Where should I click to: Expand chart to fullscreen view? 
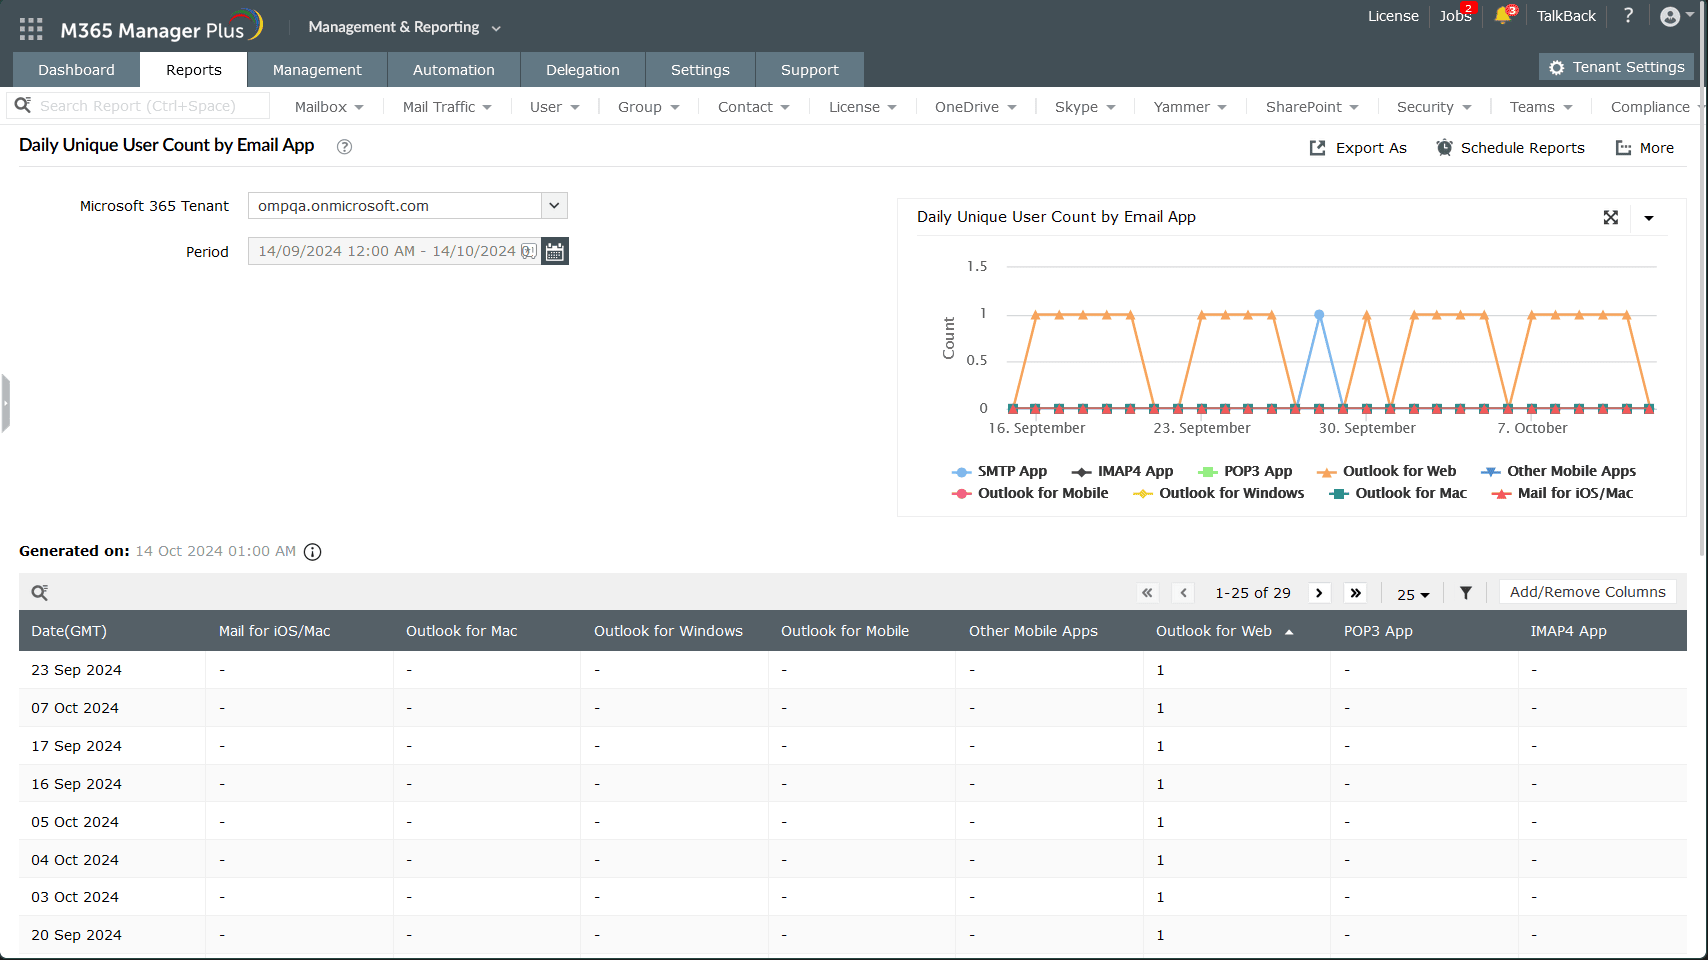1610,218
